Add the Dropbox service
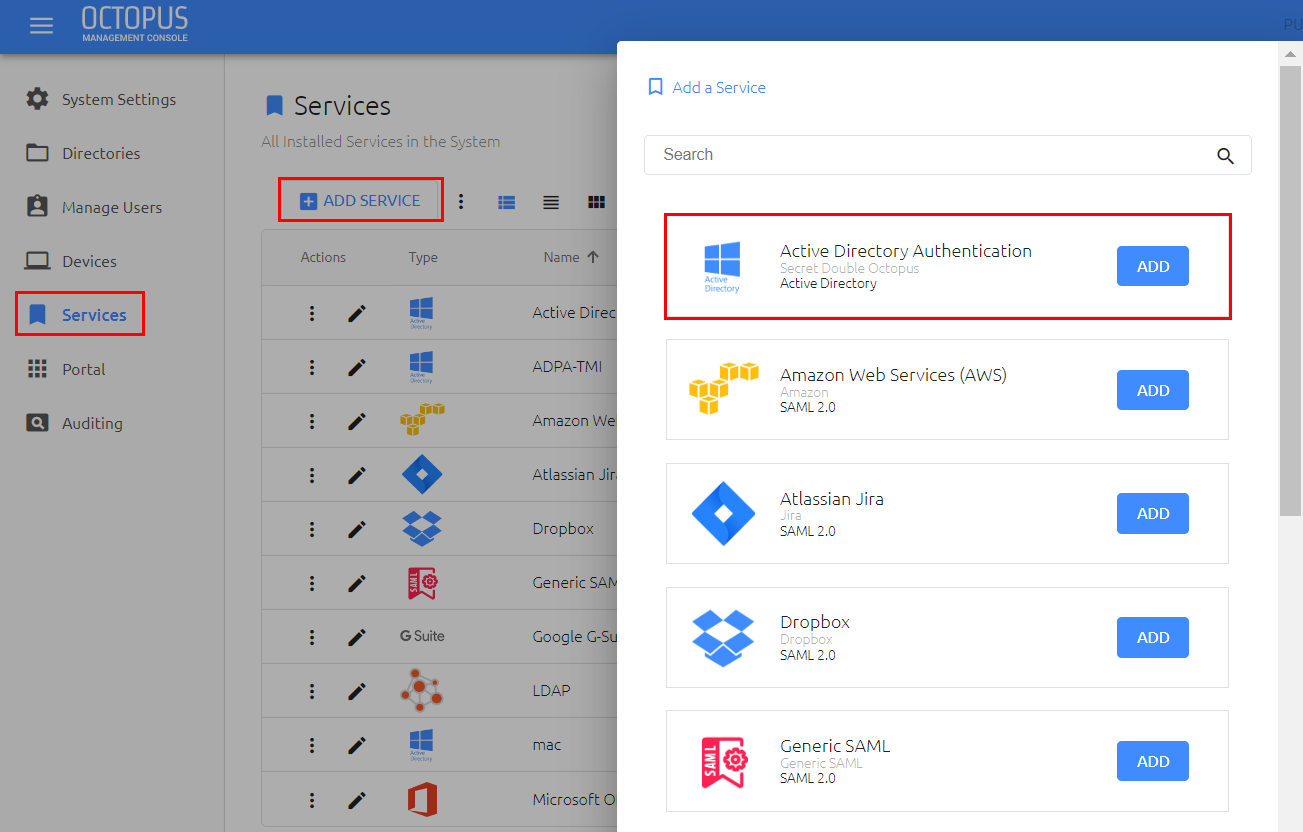 1153,637
